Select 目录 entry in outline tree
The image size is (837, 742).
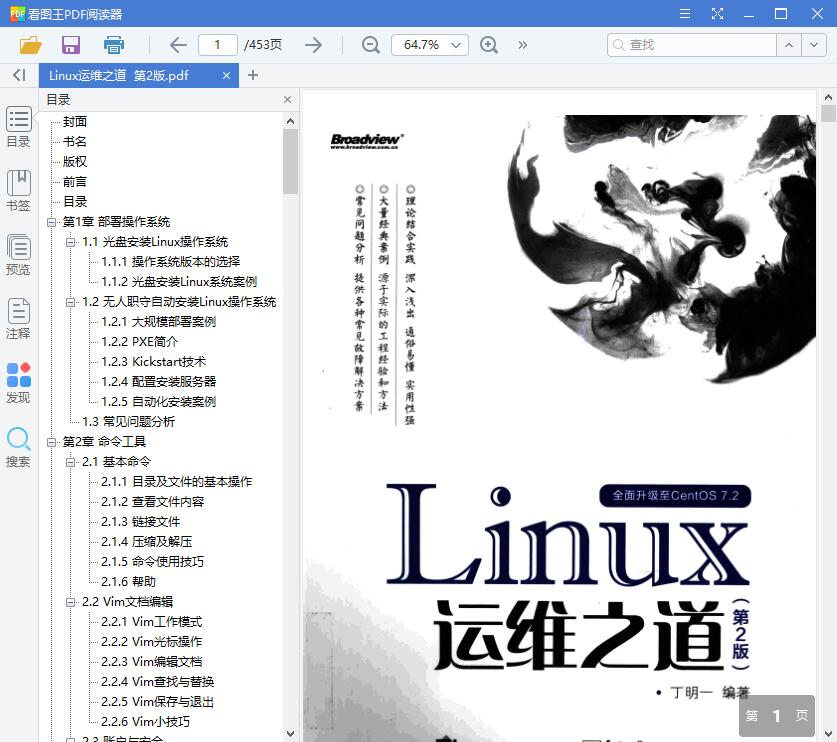(x=75, y=202)
